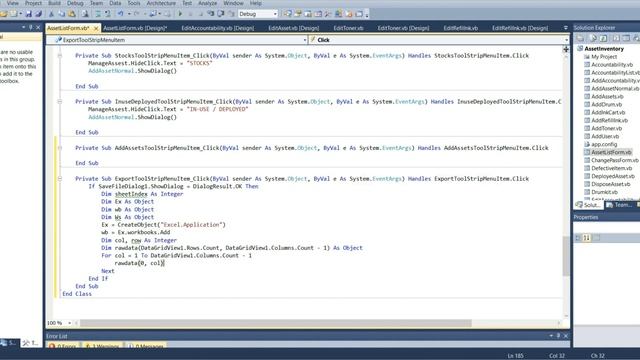The image size is (640, 360).
Task: Click the Cut scissors icon
Action: coord(51,14)
